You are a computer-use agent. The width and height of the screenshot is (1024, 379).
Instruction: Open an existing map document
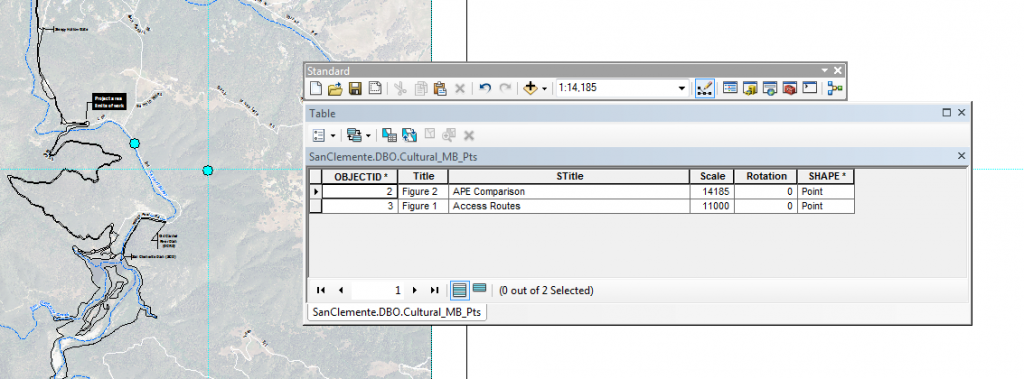tap(335, 88)
